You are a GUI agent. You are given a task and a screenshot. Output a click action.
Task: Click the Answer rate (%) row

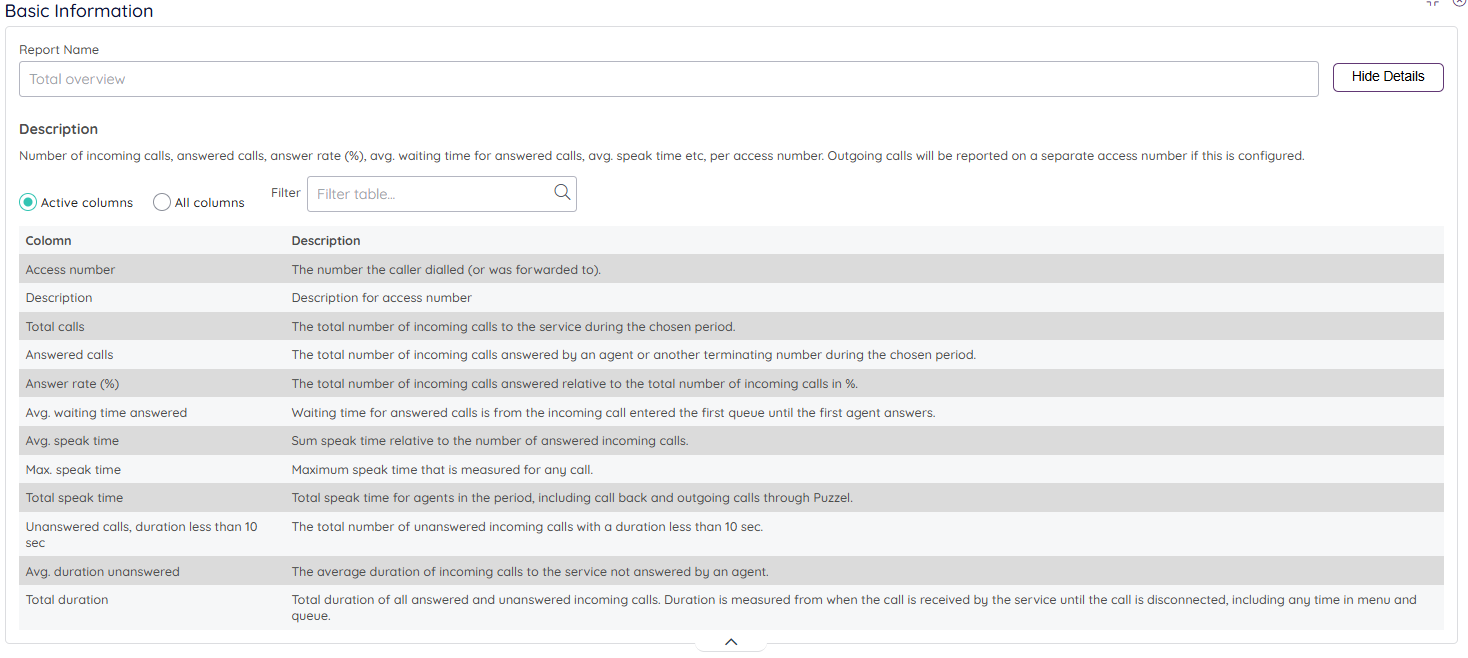pos(72,383)
